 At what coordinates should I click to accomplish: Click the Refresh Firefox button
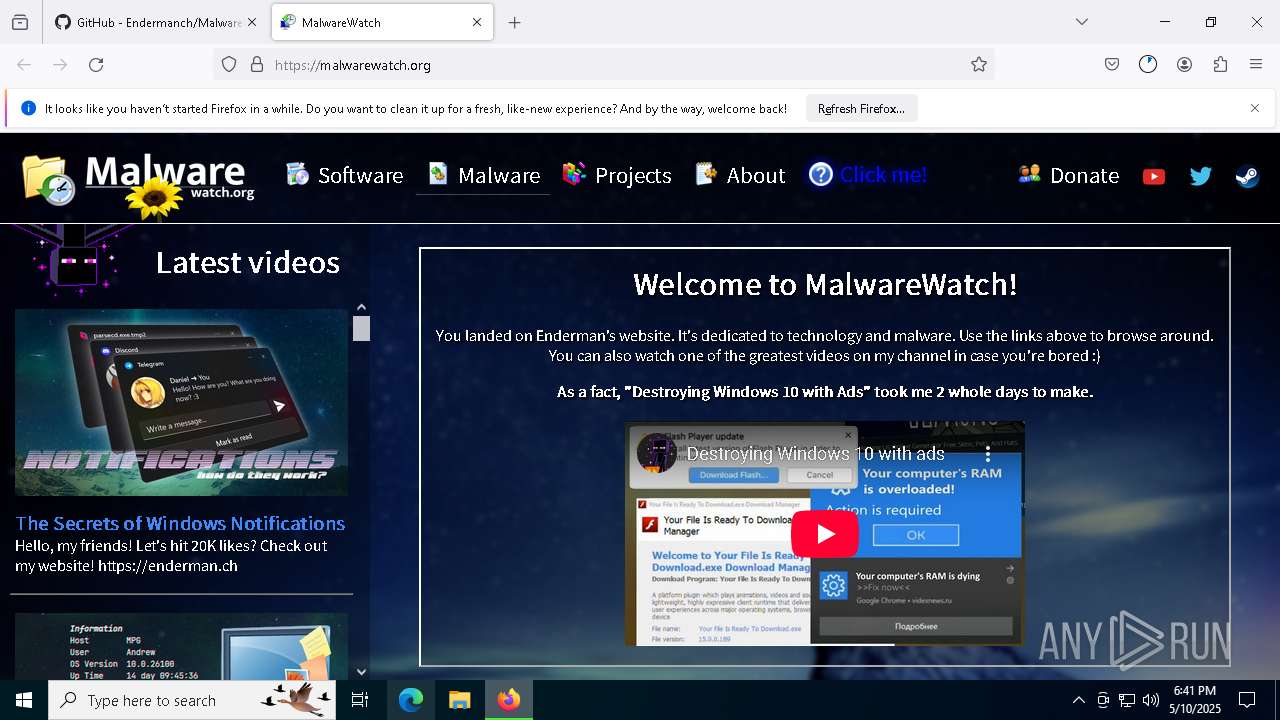tap(861, 108)
